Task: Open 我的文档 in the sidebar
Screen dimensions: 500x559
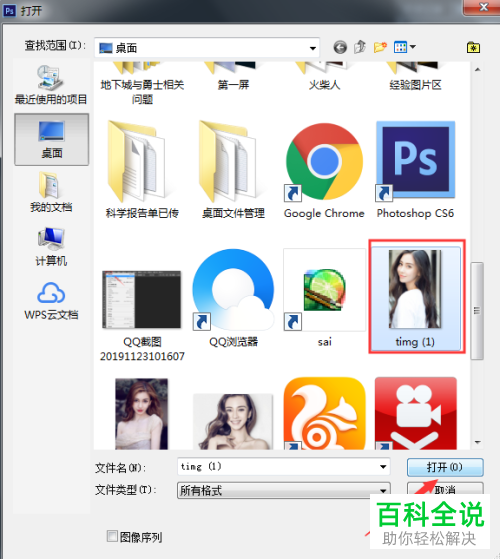Action: point(51,192)
